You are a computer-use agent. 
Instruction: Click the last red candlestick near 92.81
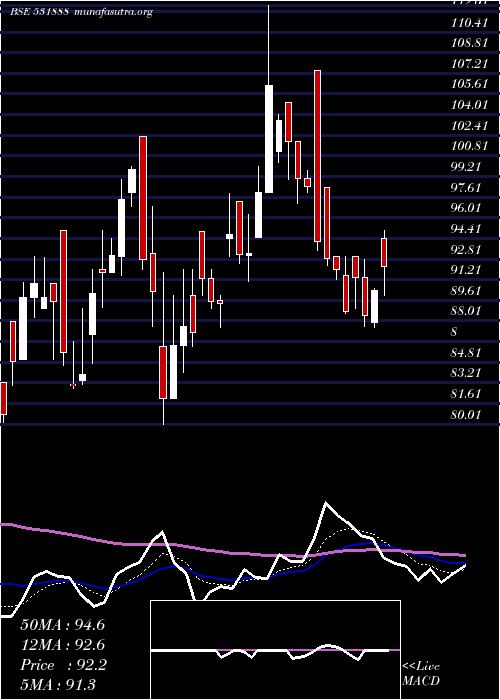click(384, 253)
